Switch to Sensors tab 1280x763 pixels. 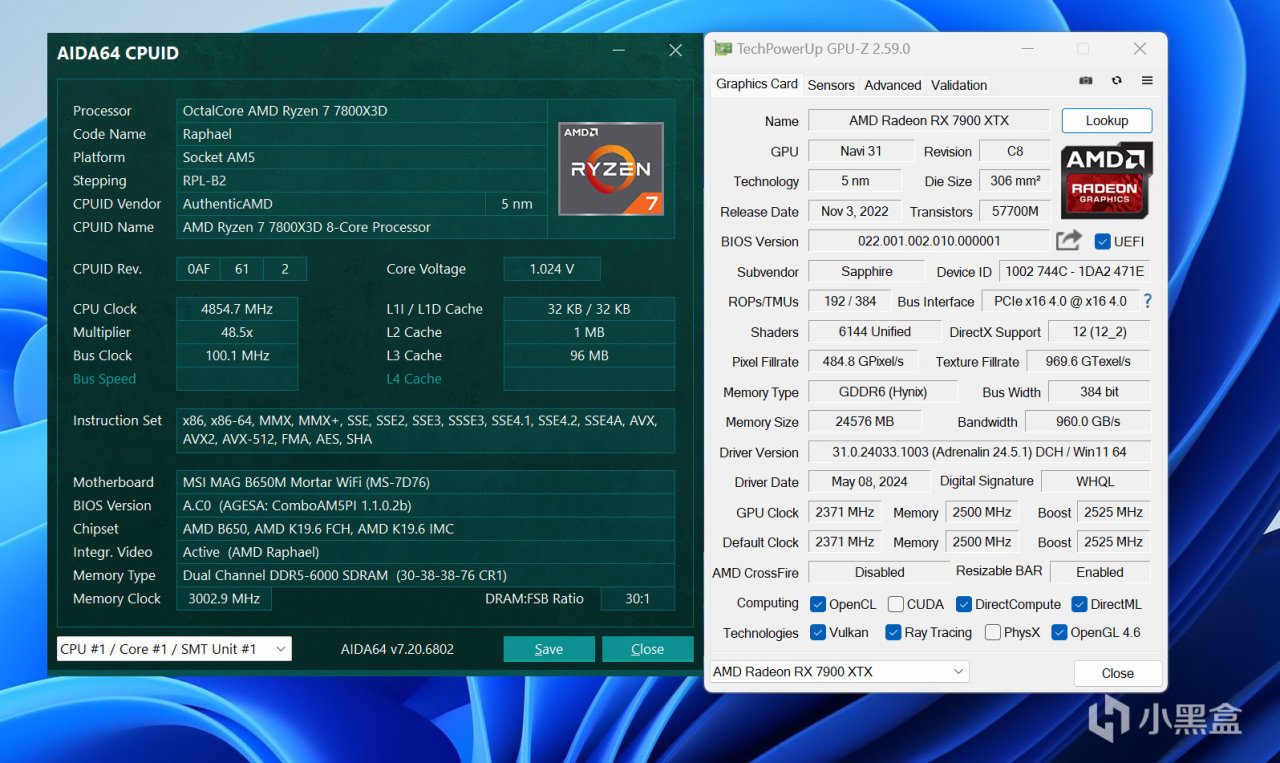click(x=831, y=85)
